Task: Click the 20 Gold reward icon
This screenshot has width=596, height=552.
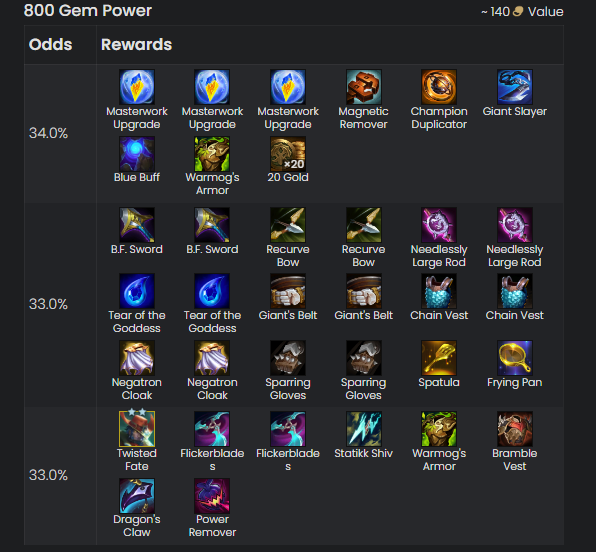Action: point(288,154)
